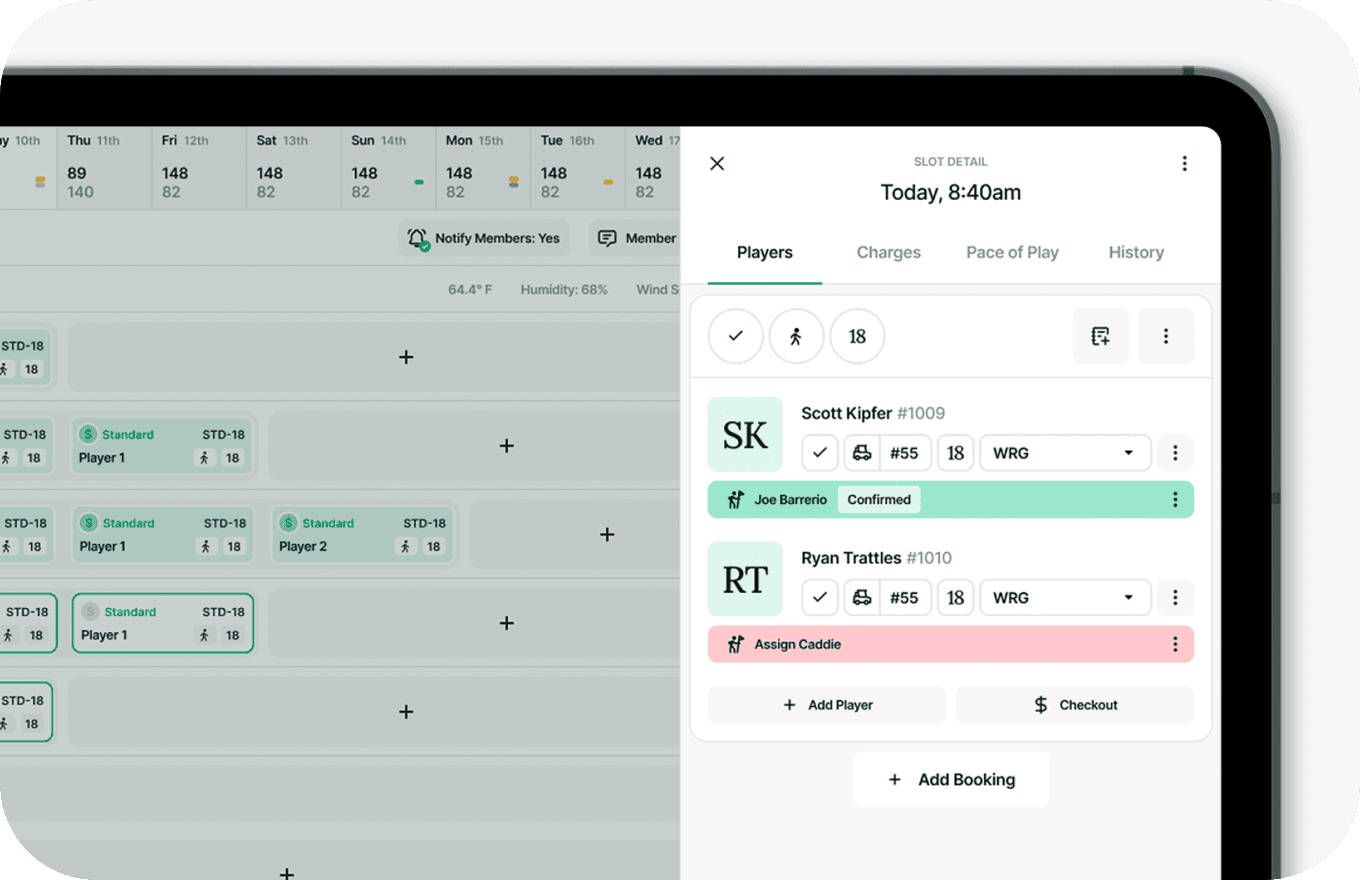This screenshot has height=880, width=1360.
Task: Toggle the group check-in checkmark circle
Action: [736, 336]
